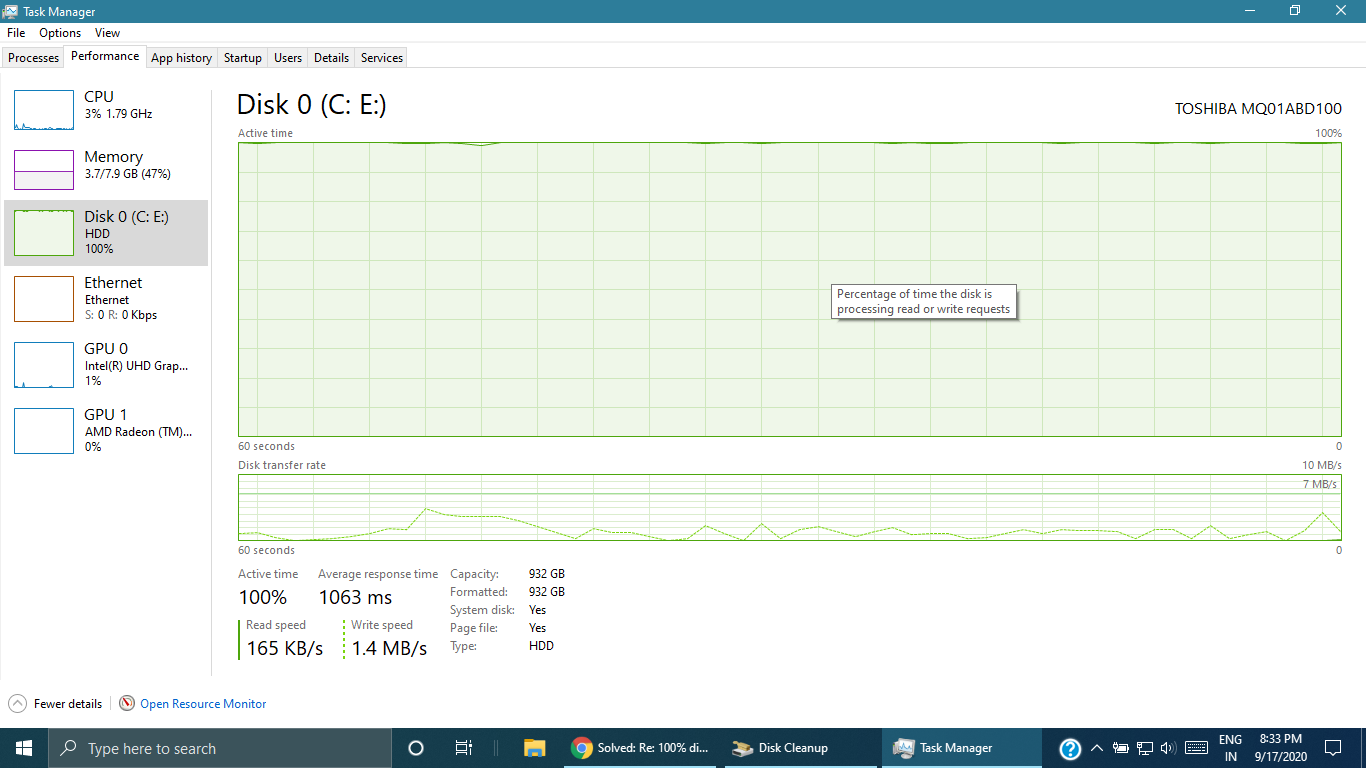Open the touch keyboard from the tray
1366x768 pixels.
[x=1197, y=747]
